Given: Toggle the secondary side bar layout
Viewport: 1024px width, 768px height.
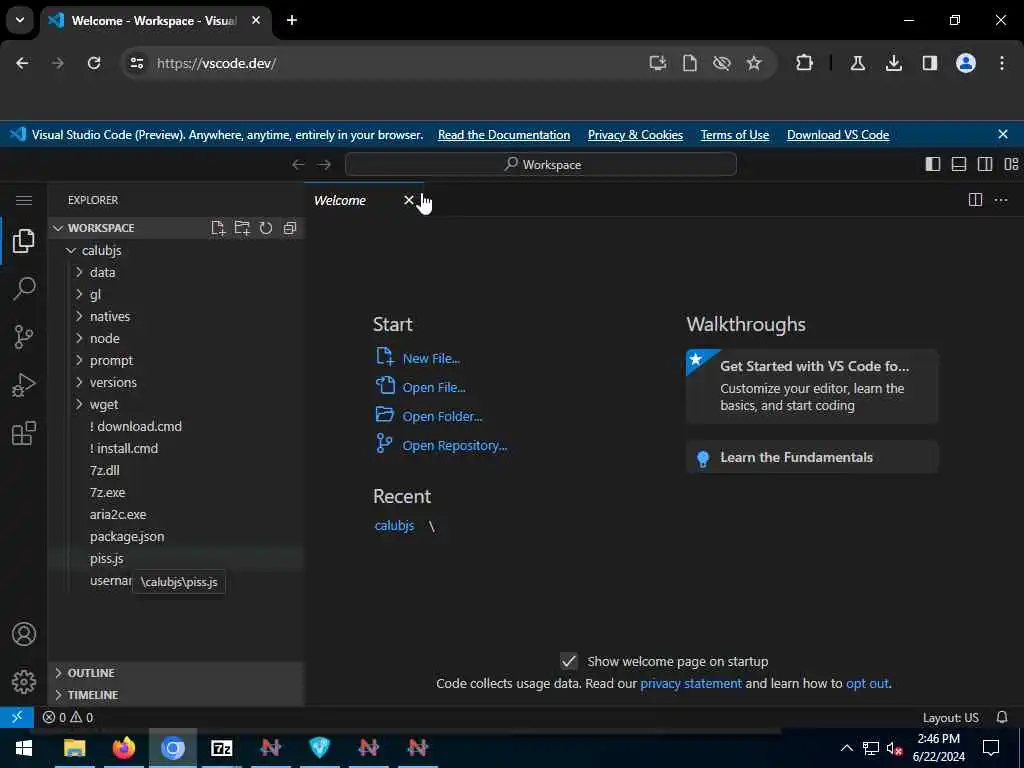Looking at the screenshot, I should (x=985, y=164).
